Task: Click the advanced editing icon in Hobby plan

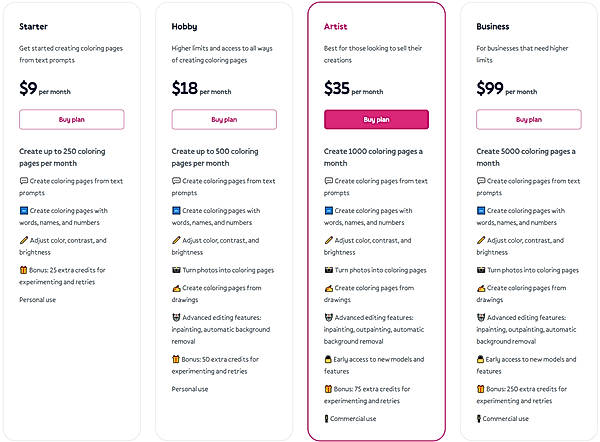Action: (176, 318)
